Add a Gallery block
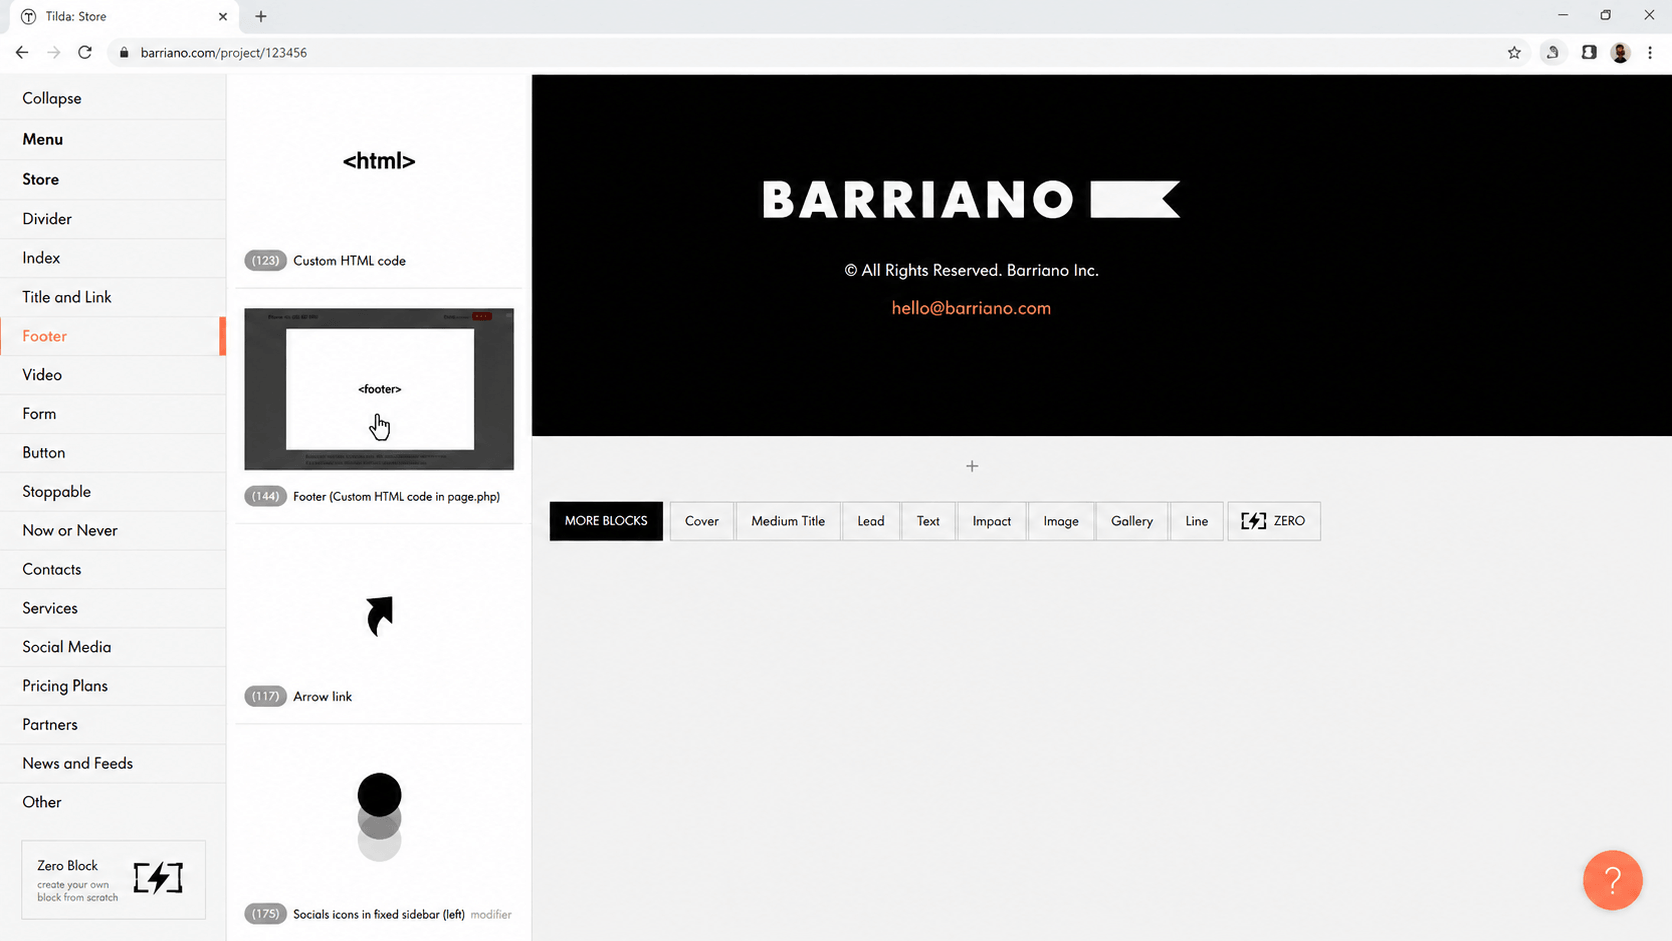The image size is (1672, 941). coord(1132,521)
